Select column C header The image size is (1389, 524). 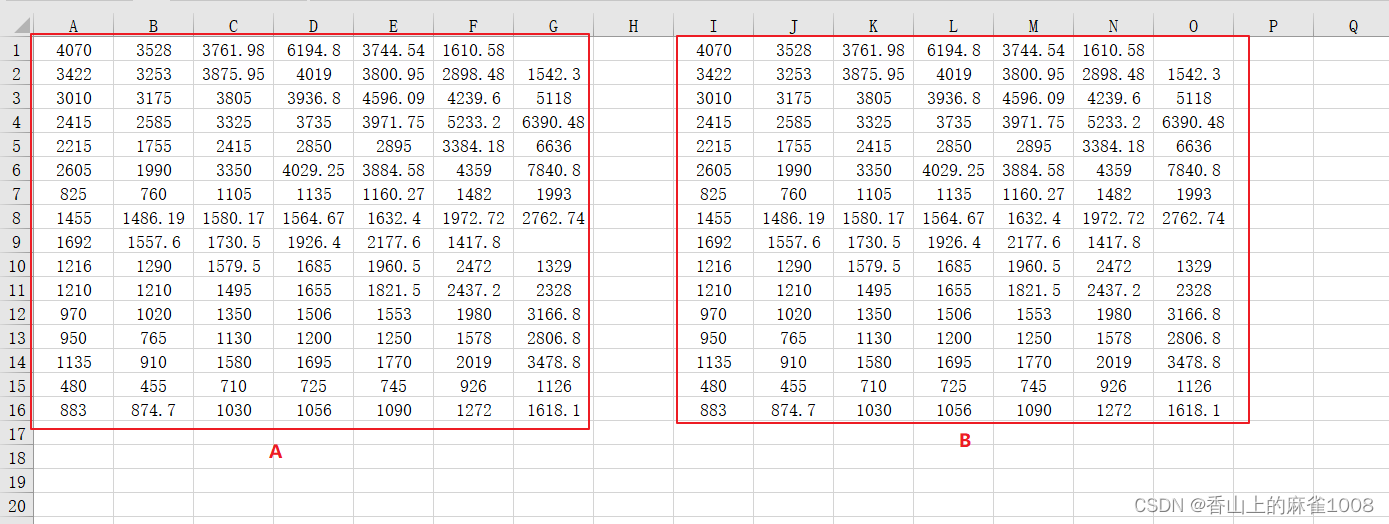[x=234, y=26]
